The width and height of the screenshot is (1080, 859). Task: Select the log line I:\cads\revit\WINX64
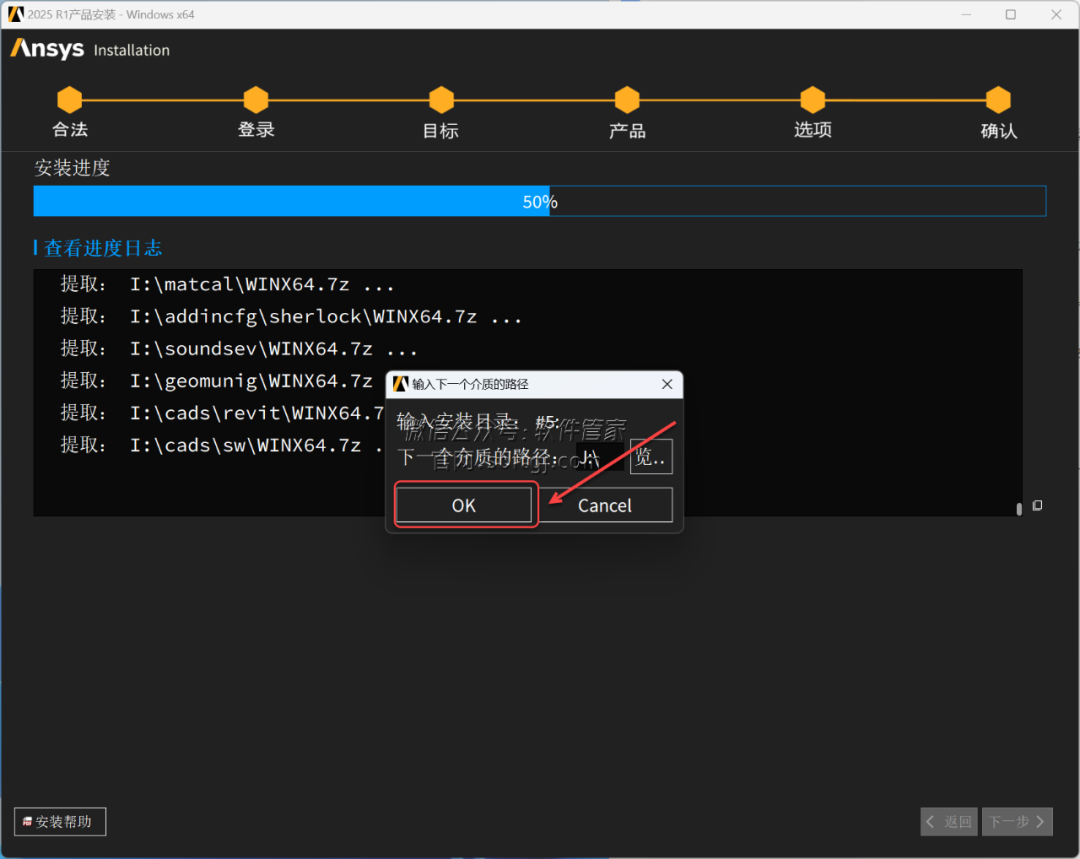point(222,413)
